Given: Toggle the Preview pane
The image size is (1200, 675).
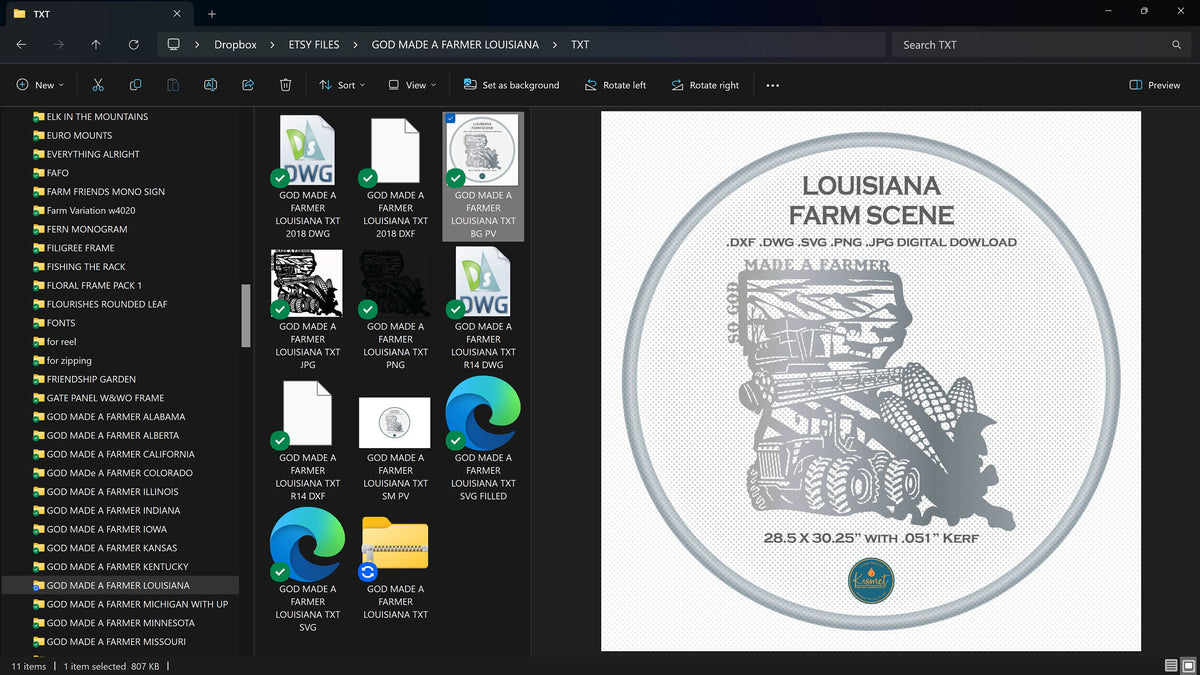Looking at the screenshot, I should 1155,85.
